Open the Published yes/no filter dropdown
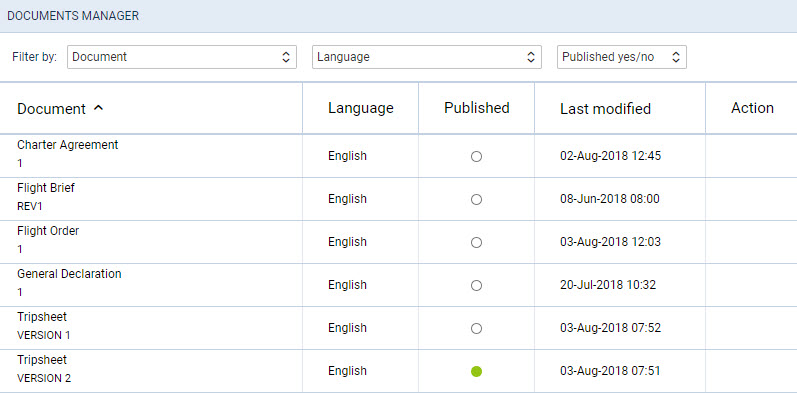Image resolution: width=797 pixels, height=394 pixels. pos(622,57)
